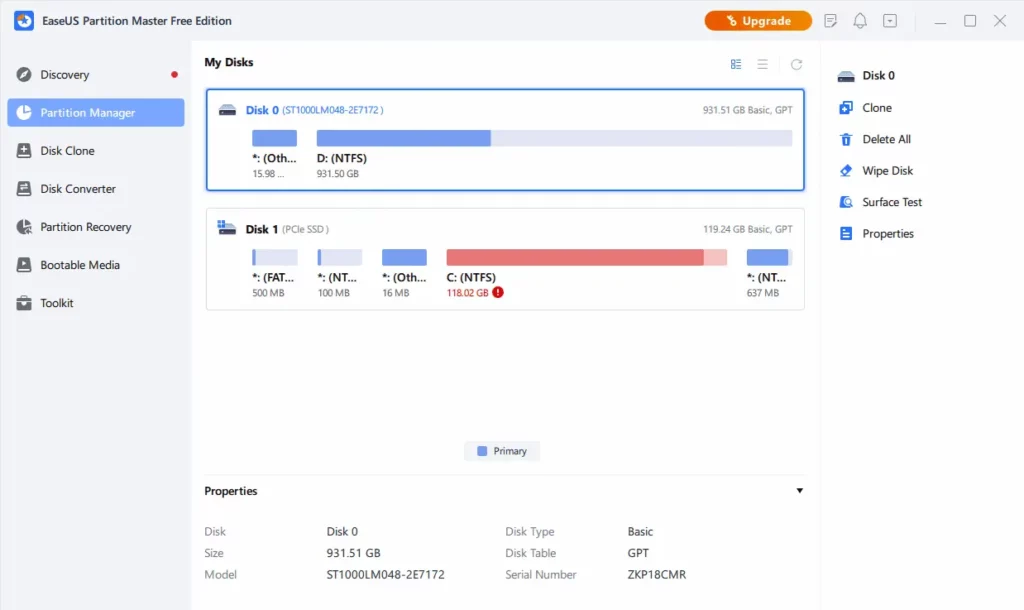Click the orange Upgrade button
Image resolution: width=1024 pixels, height=610 pixels.
(757, 20)
